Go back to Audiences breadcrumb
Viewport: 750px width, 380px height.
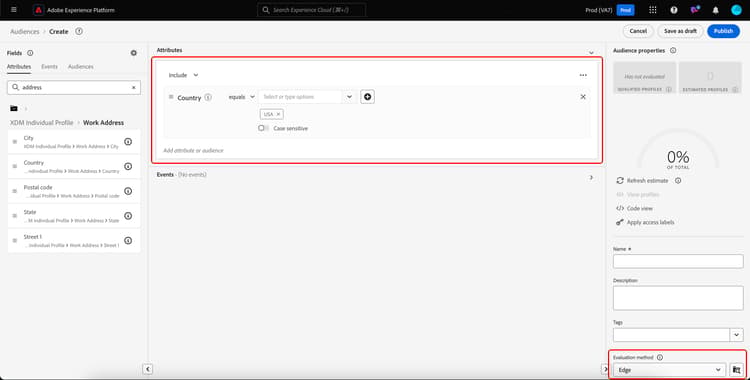[25, 32]
